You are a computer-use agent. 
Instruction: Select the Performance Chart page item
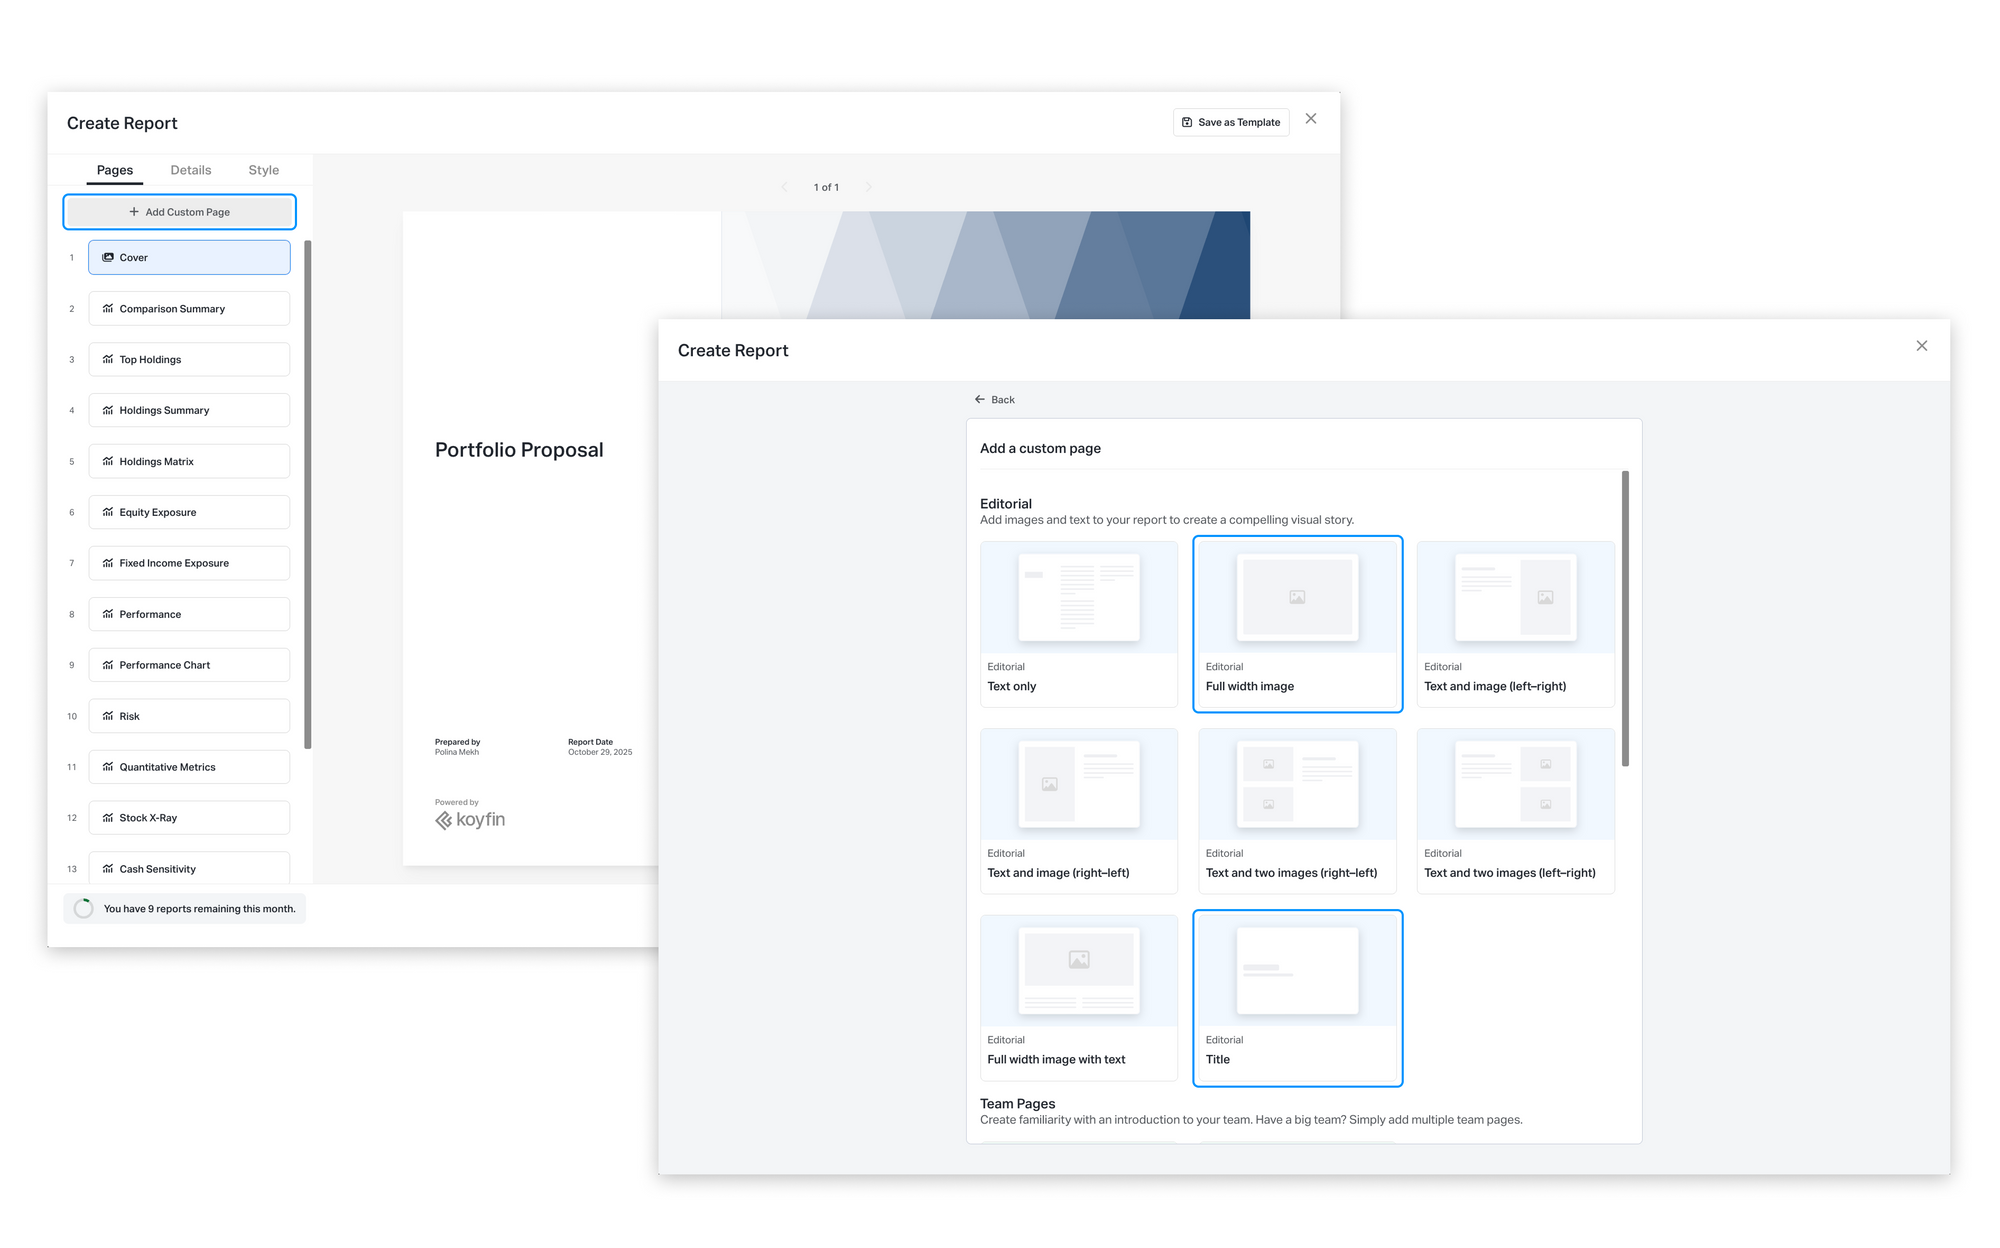click(x=189, y=665)
